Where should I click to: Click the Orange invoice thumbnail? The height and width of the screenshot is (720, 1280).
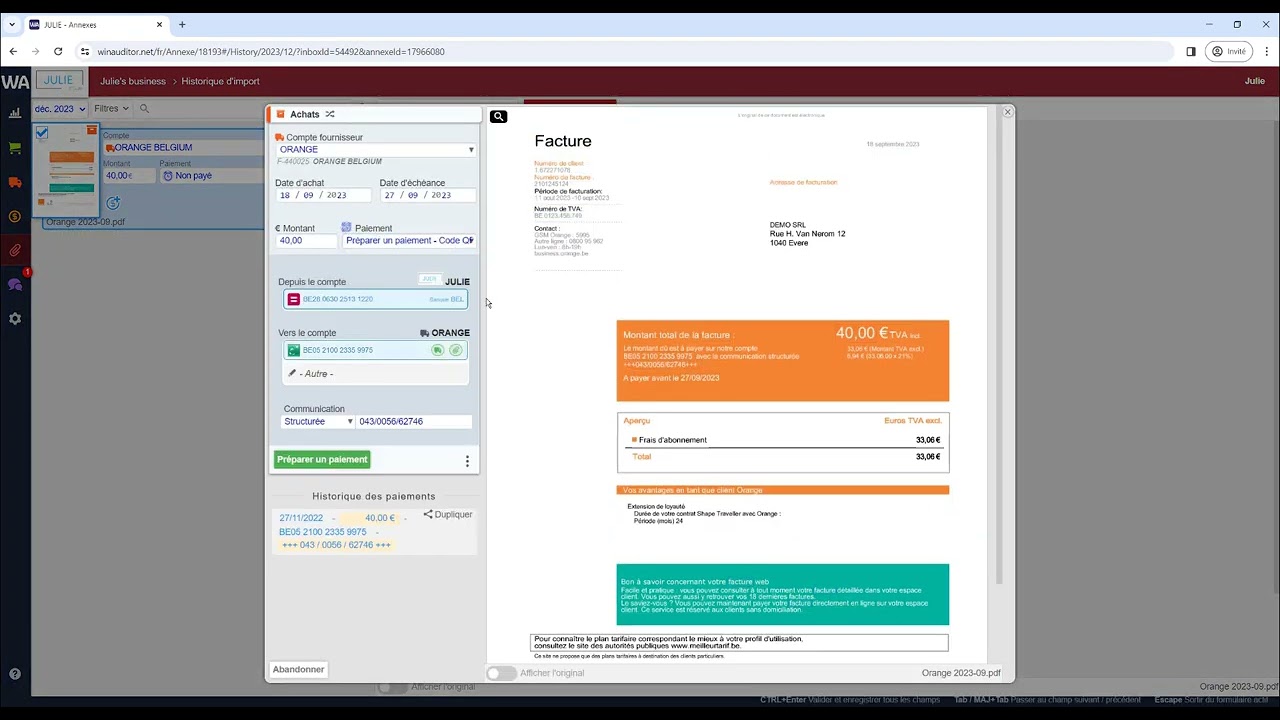click(x=68, y=171)
